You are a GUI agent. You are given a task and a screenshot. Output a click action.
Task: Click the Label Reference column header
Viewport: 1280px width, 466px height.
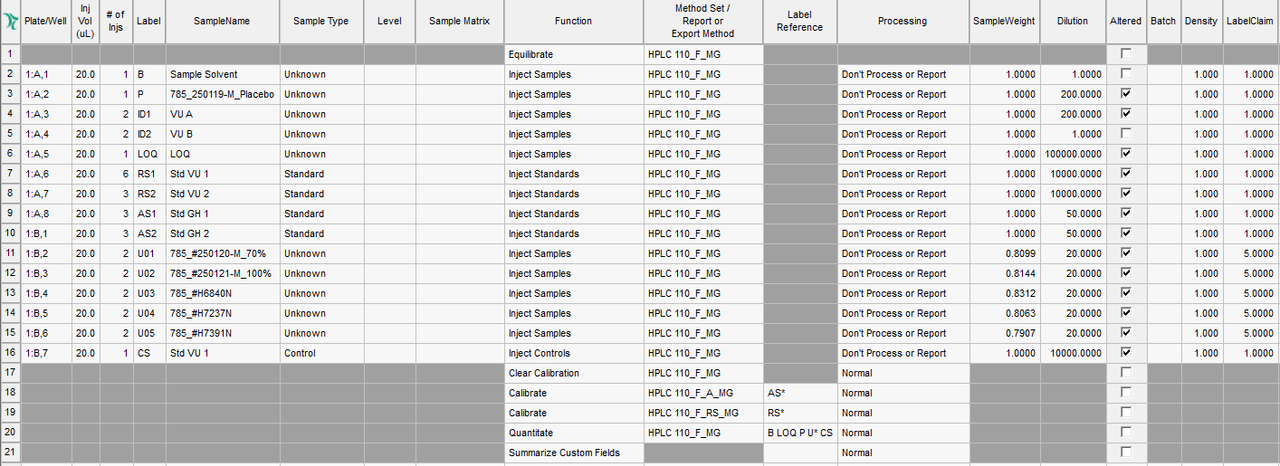point(800,21)
